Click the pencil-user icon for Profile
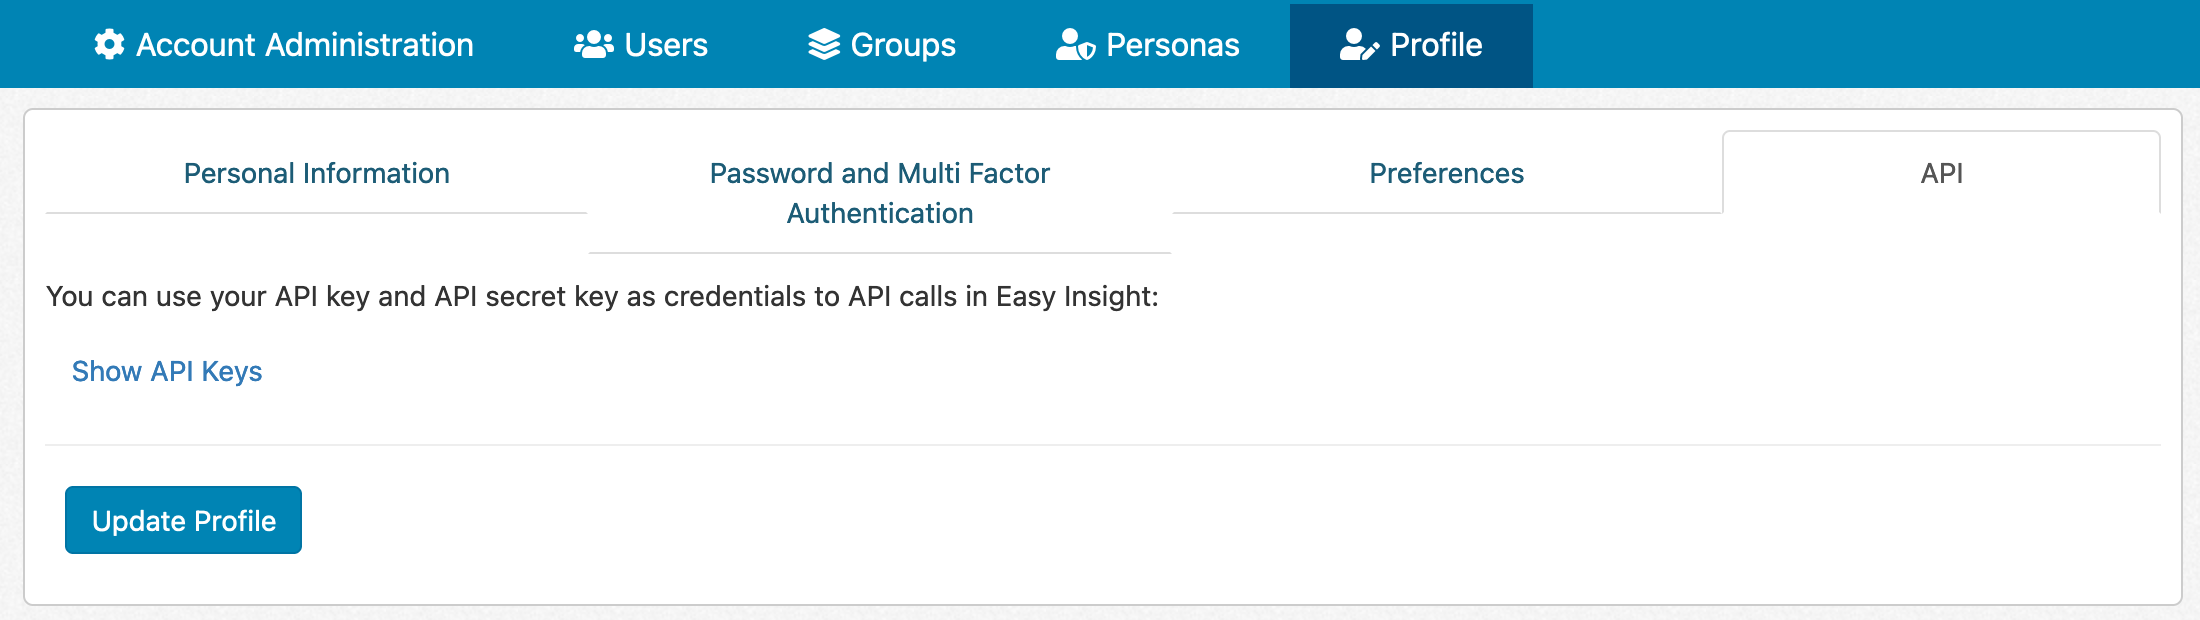 coord(1359,44)
